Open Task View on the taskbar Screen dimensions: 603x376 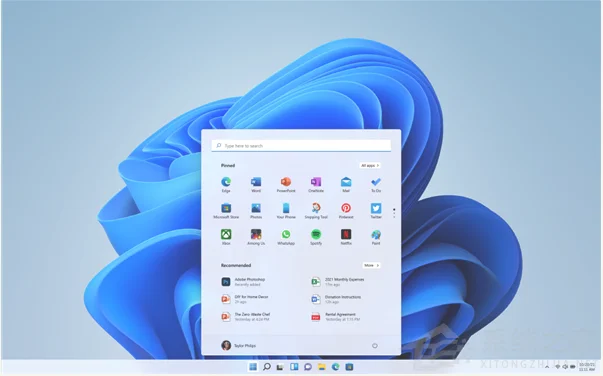280,367
